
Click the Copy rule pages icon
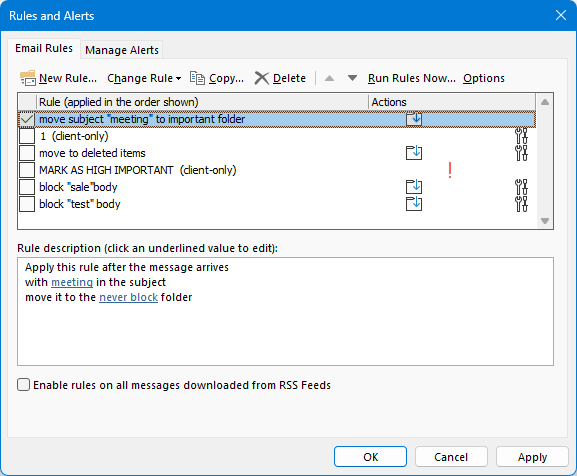(197, 78)
